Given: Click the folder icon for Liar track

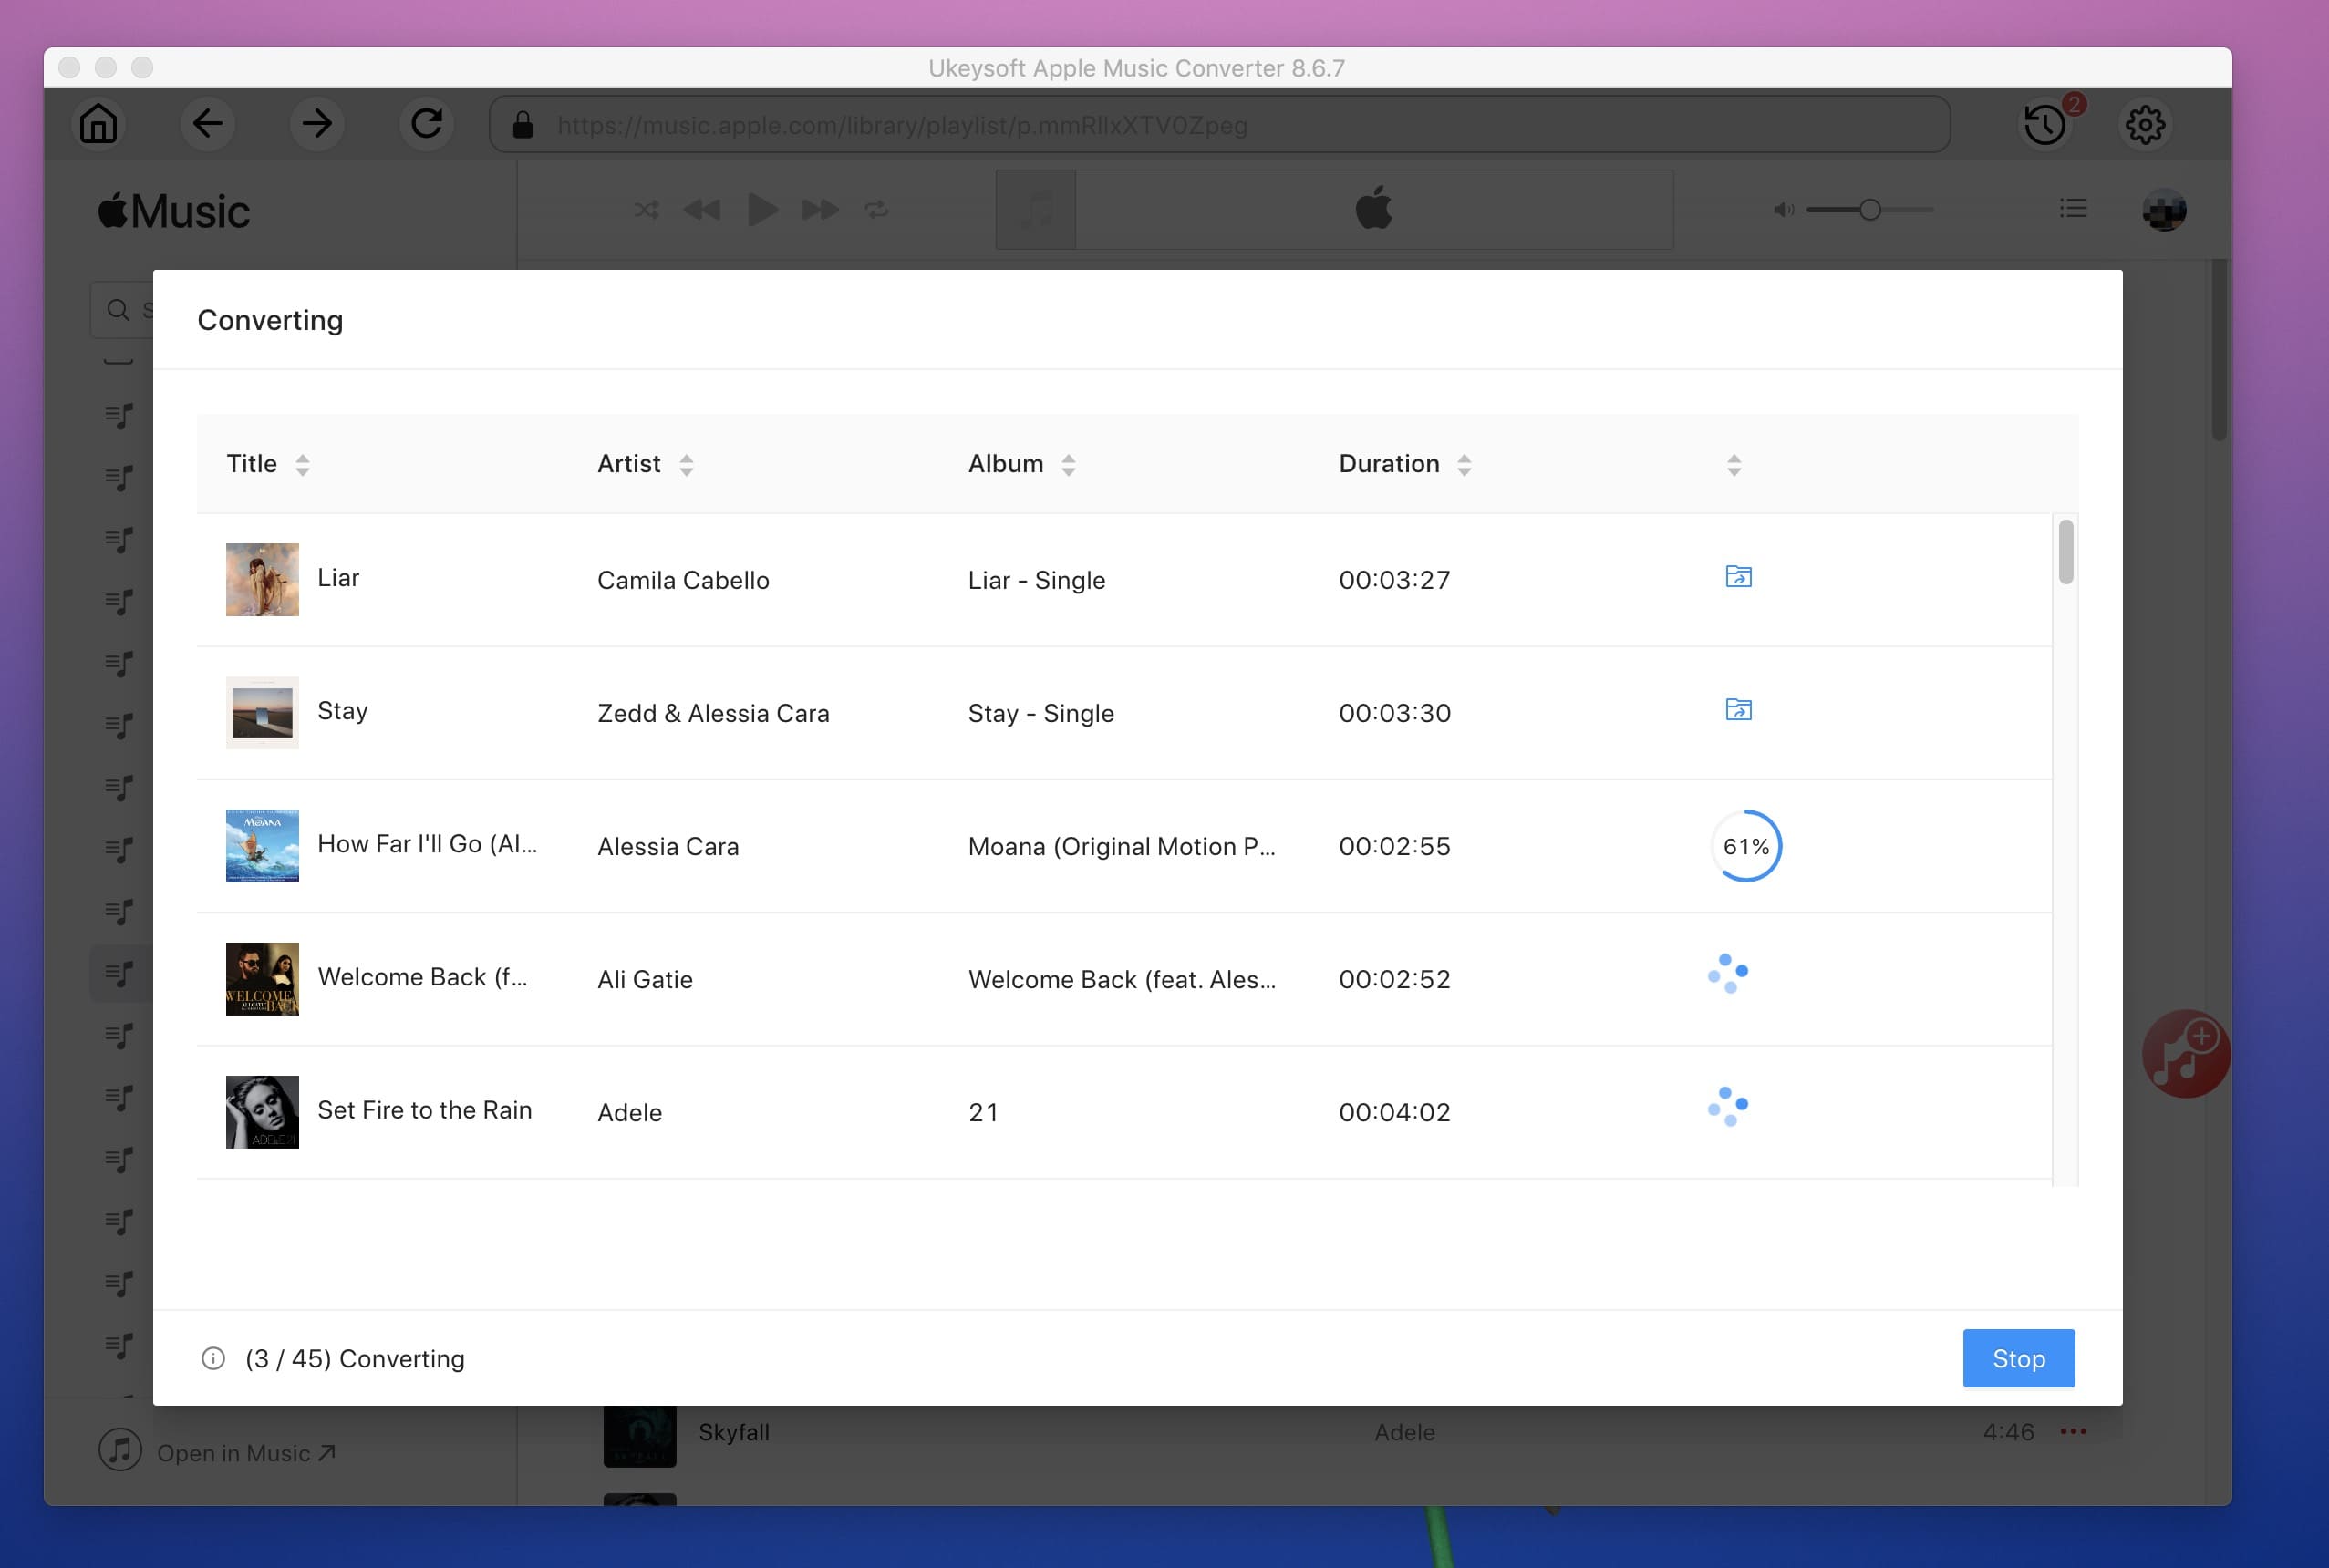Looking at the screenshot, I should tap(1737, 576).
